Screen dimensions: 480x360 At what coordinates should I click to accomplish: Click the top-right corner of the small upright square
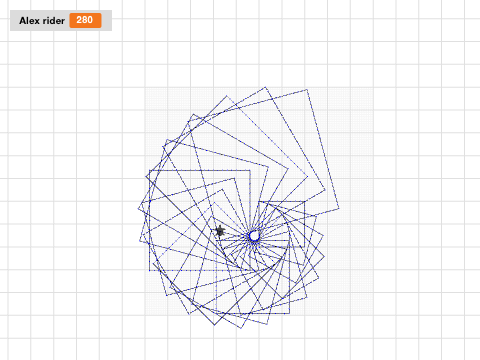305,201
